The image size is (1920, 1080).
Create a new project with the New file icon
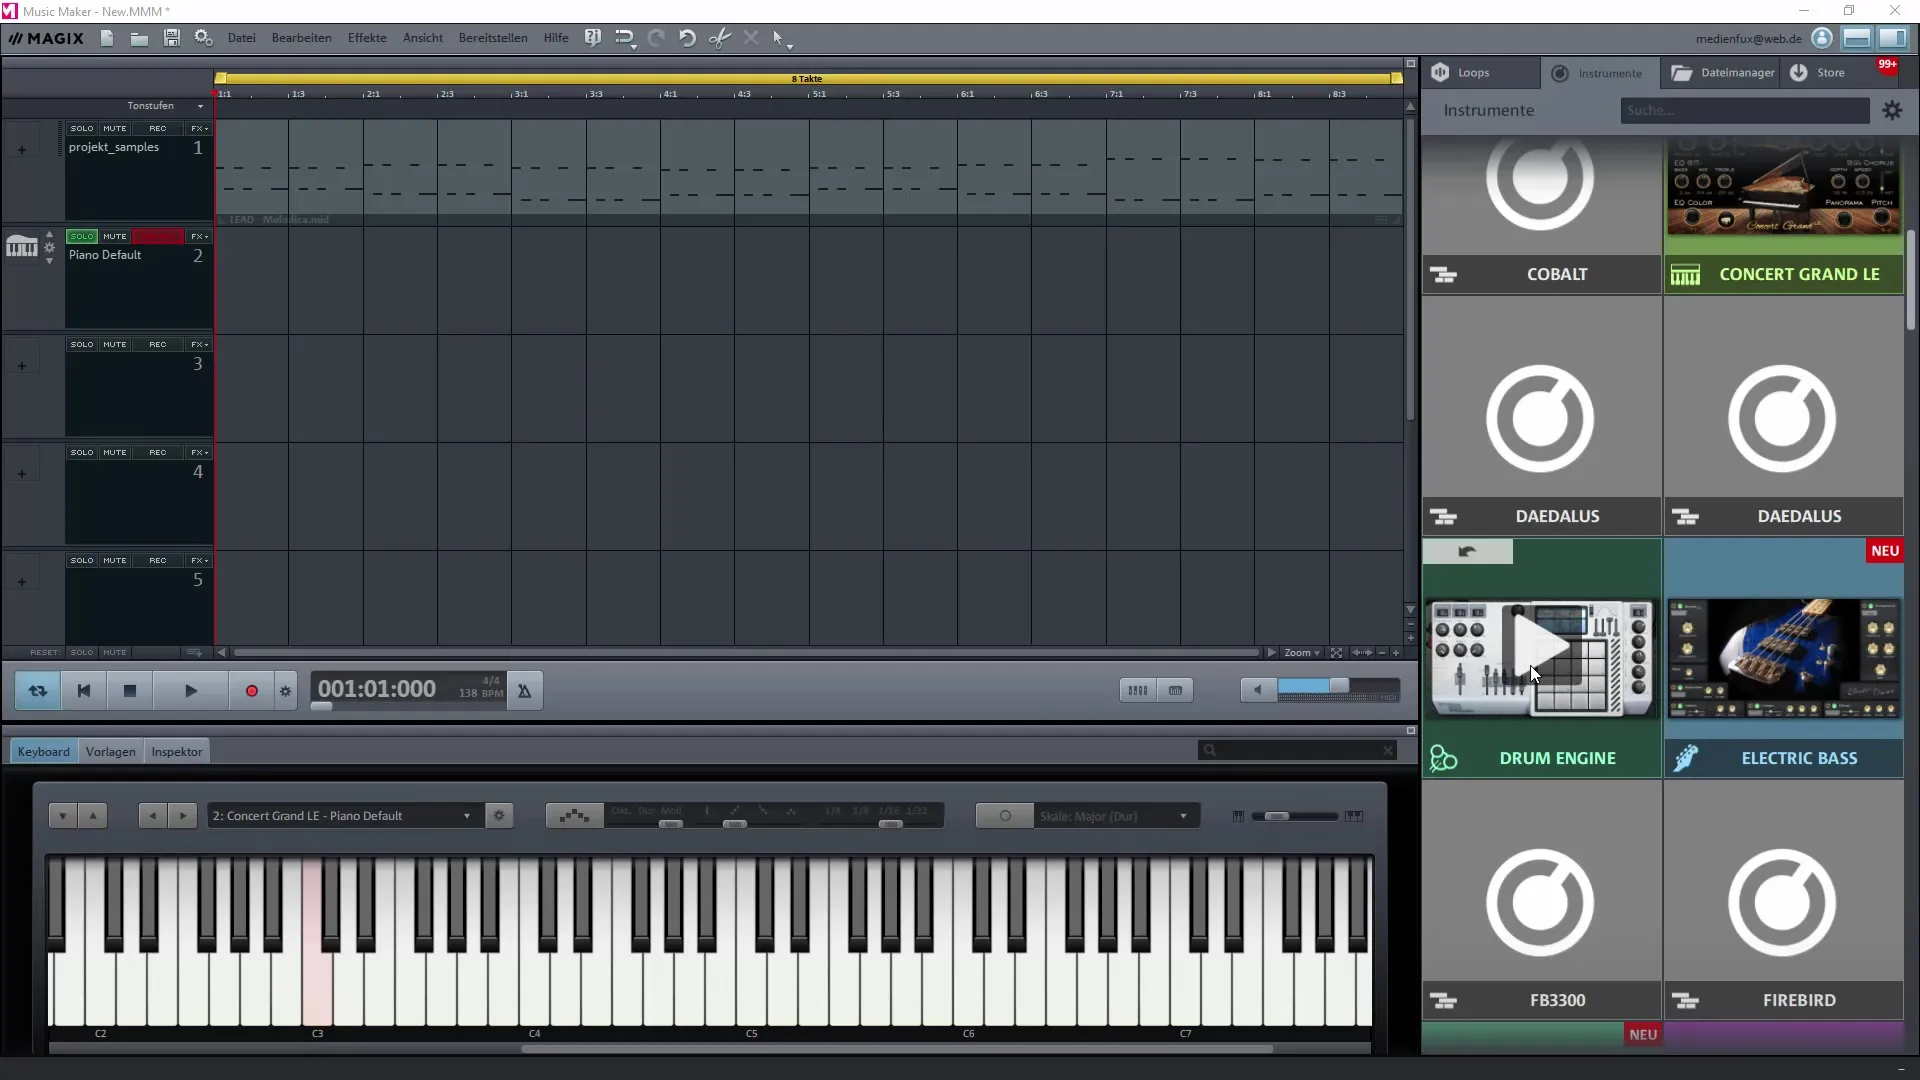(x=107, y=38)
